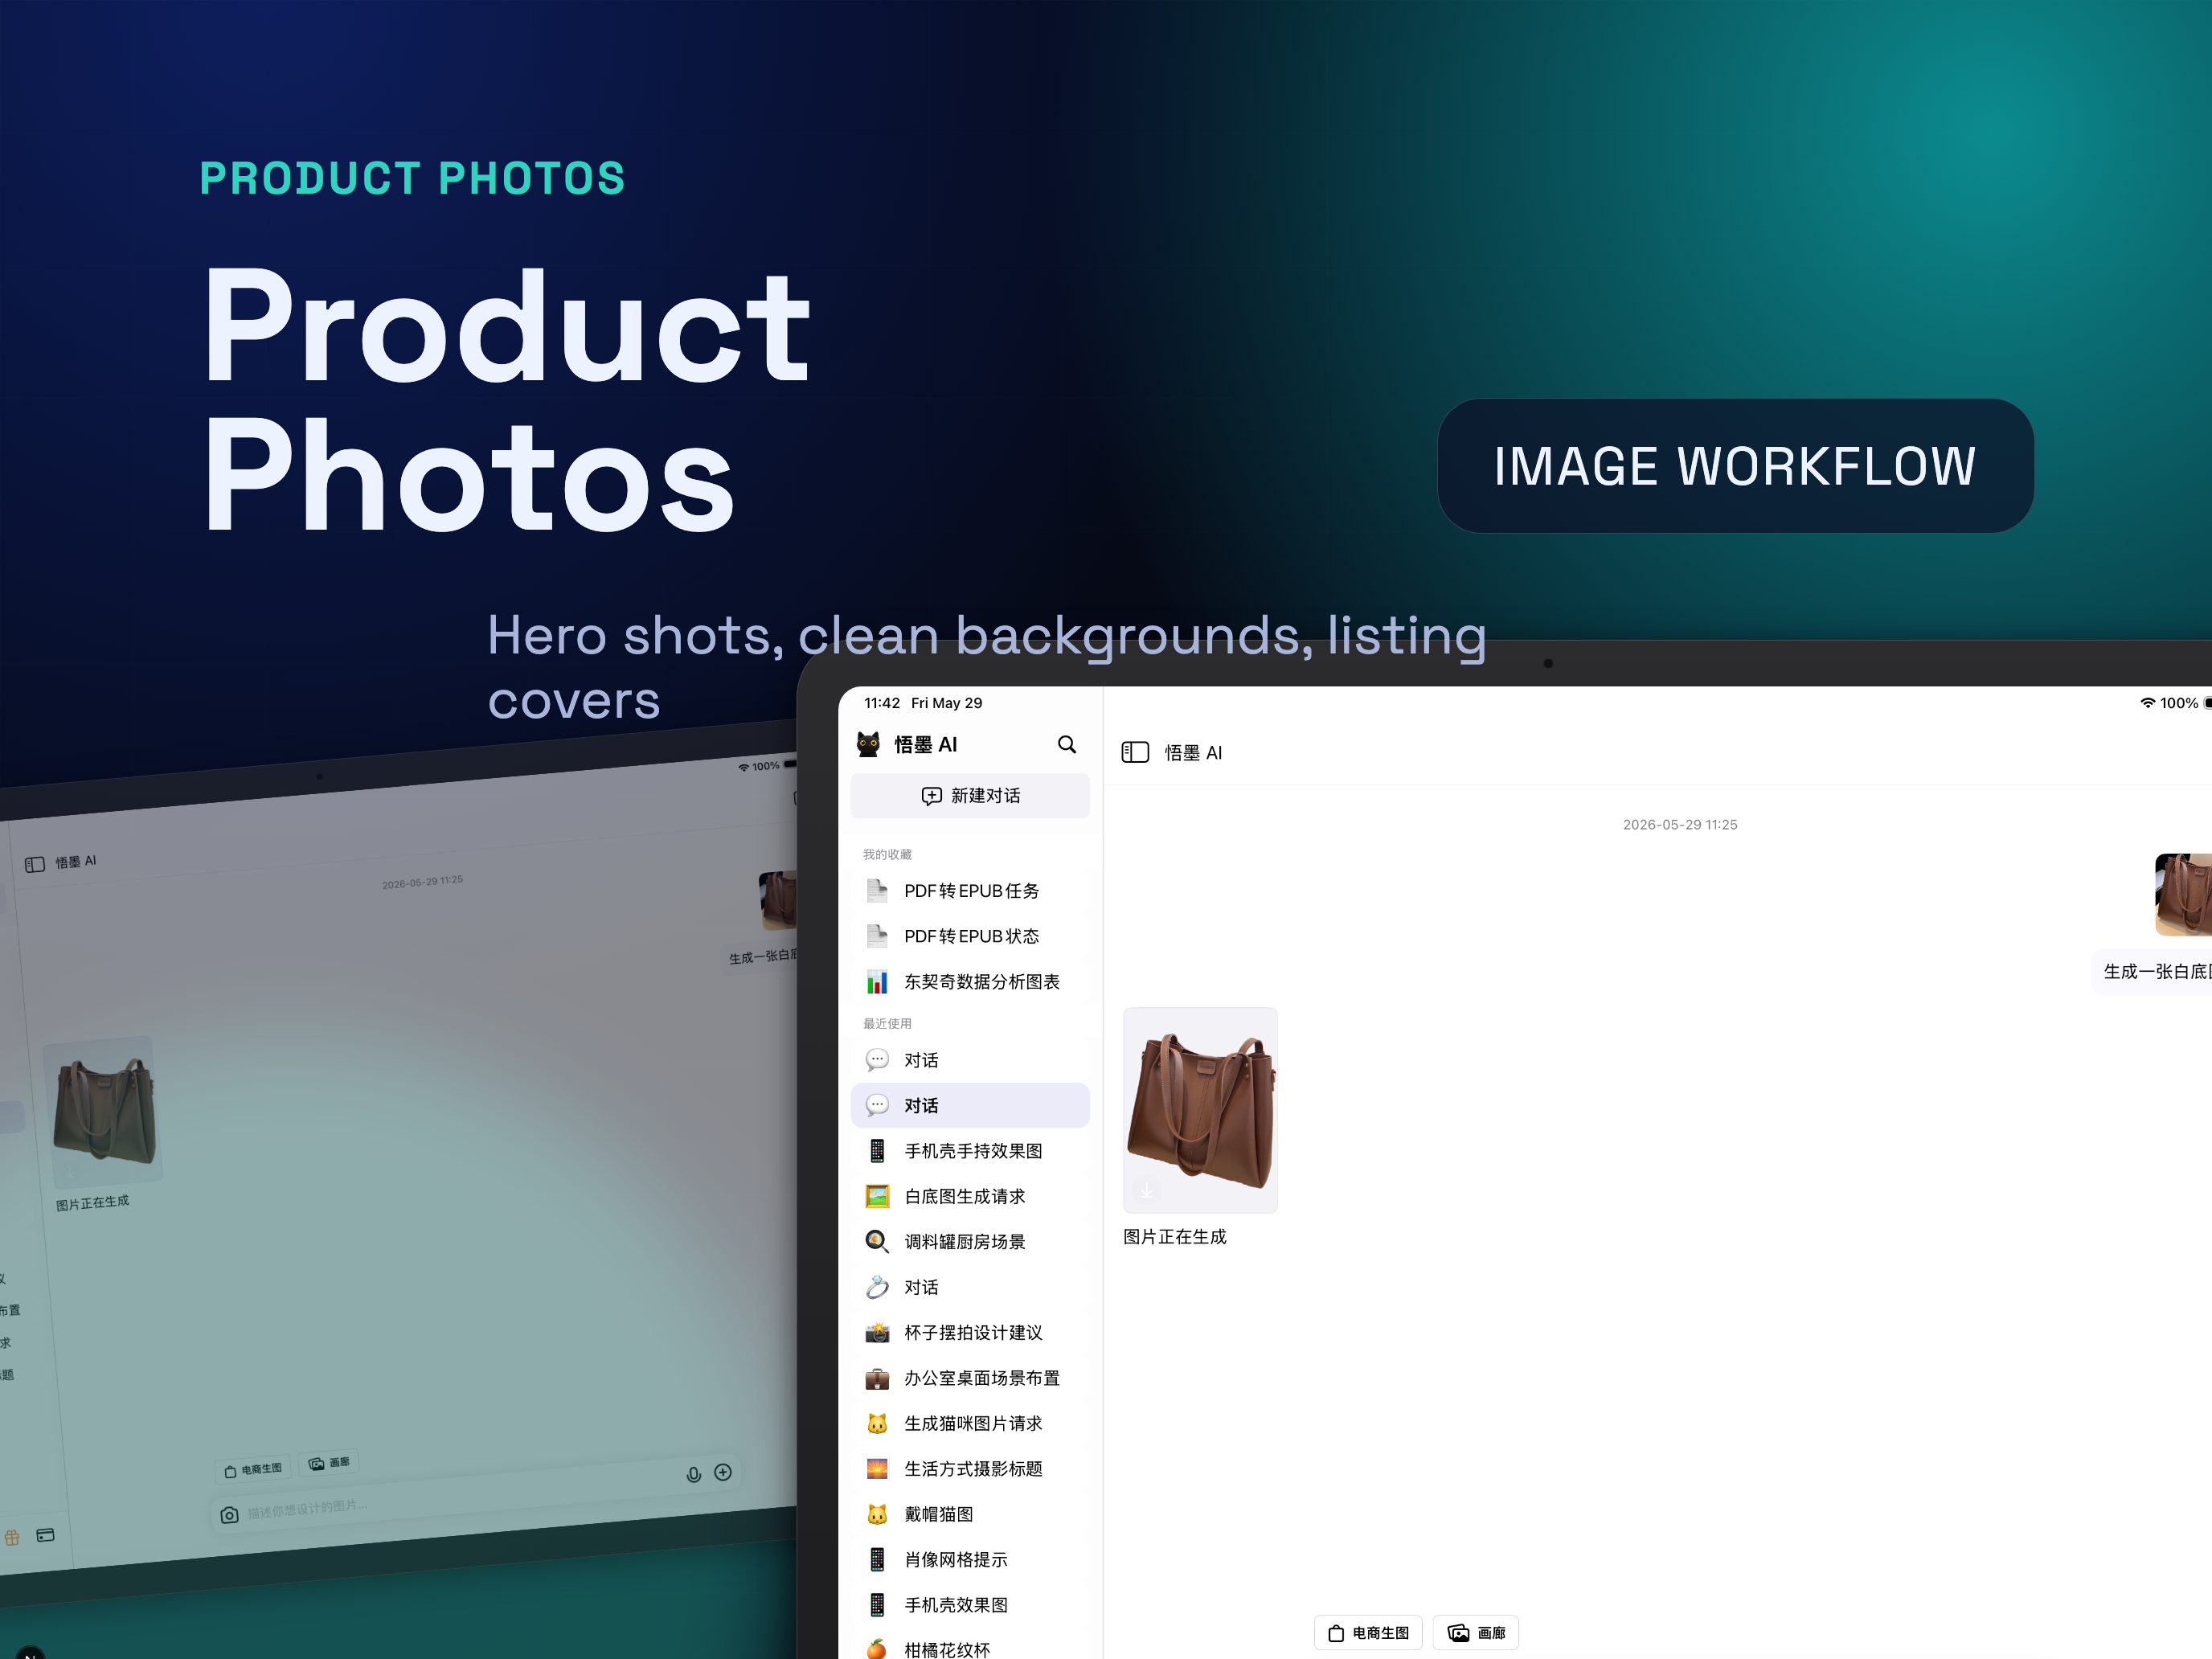Open the PDF转EPUB状态 favorite
Viewport: 2212px width, 1659px height.
pos(970,936)
